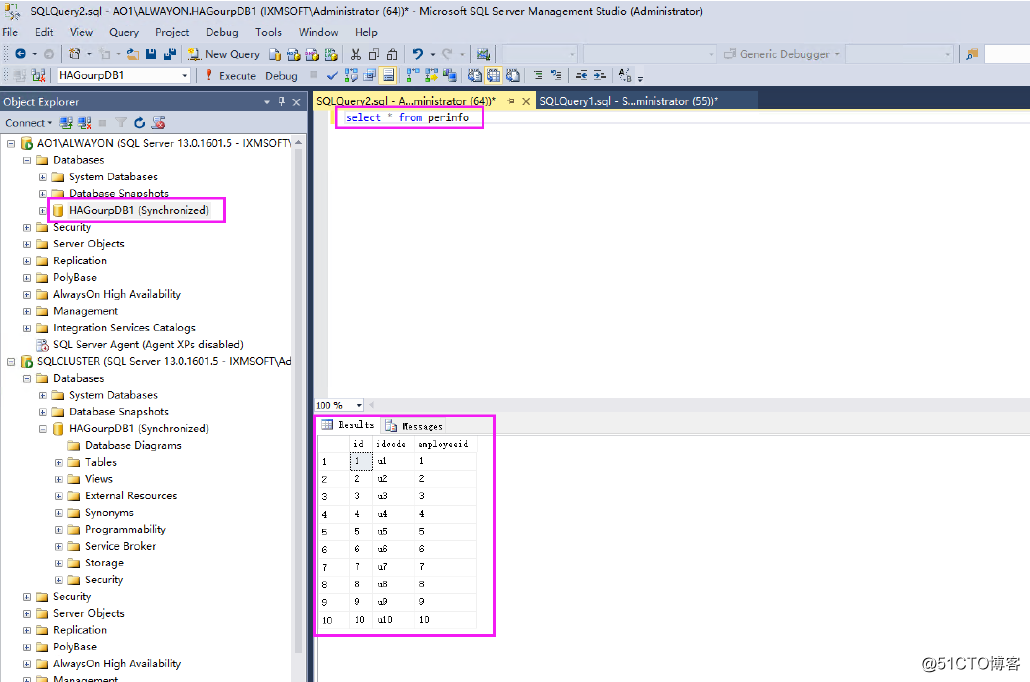Click the New Query toolbar button
Viewport: 1030px width, 682px height.
point(224,54)
